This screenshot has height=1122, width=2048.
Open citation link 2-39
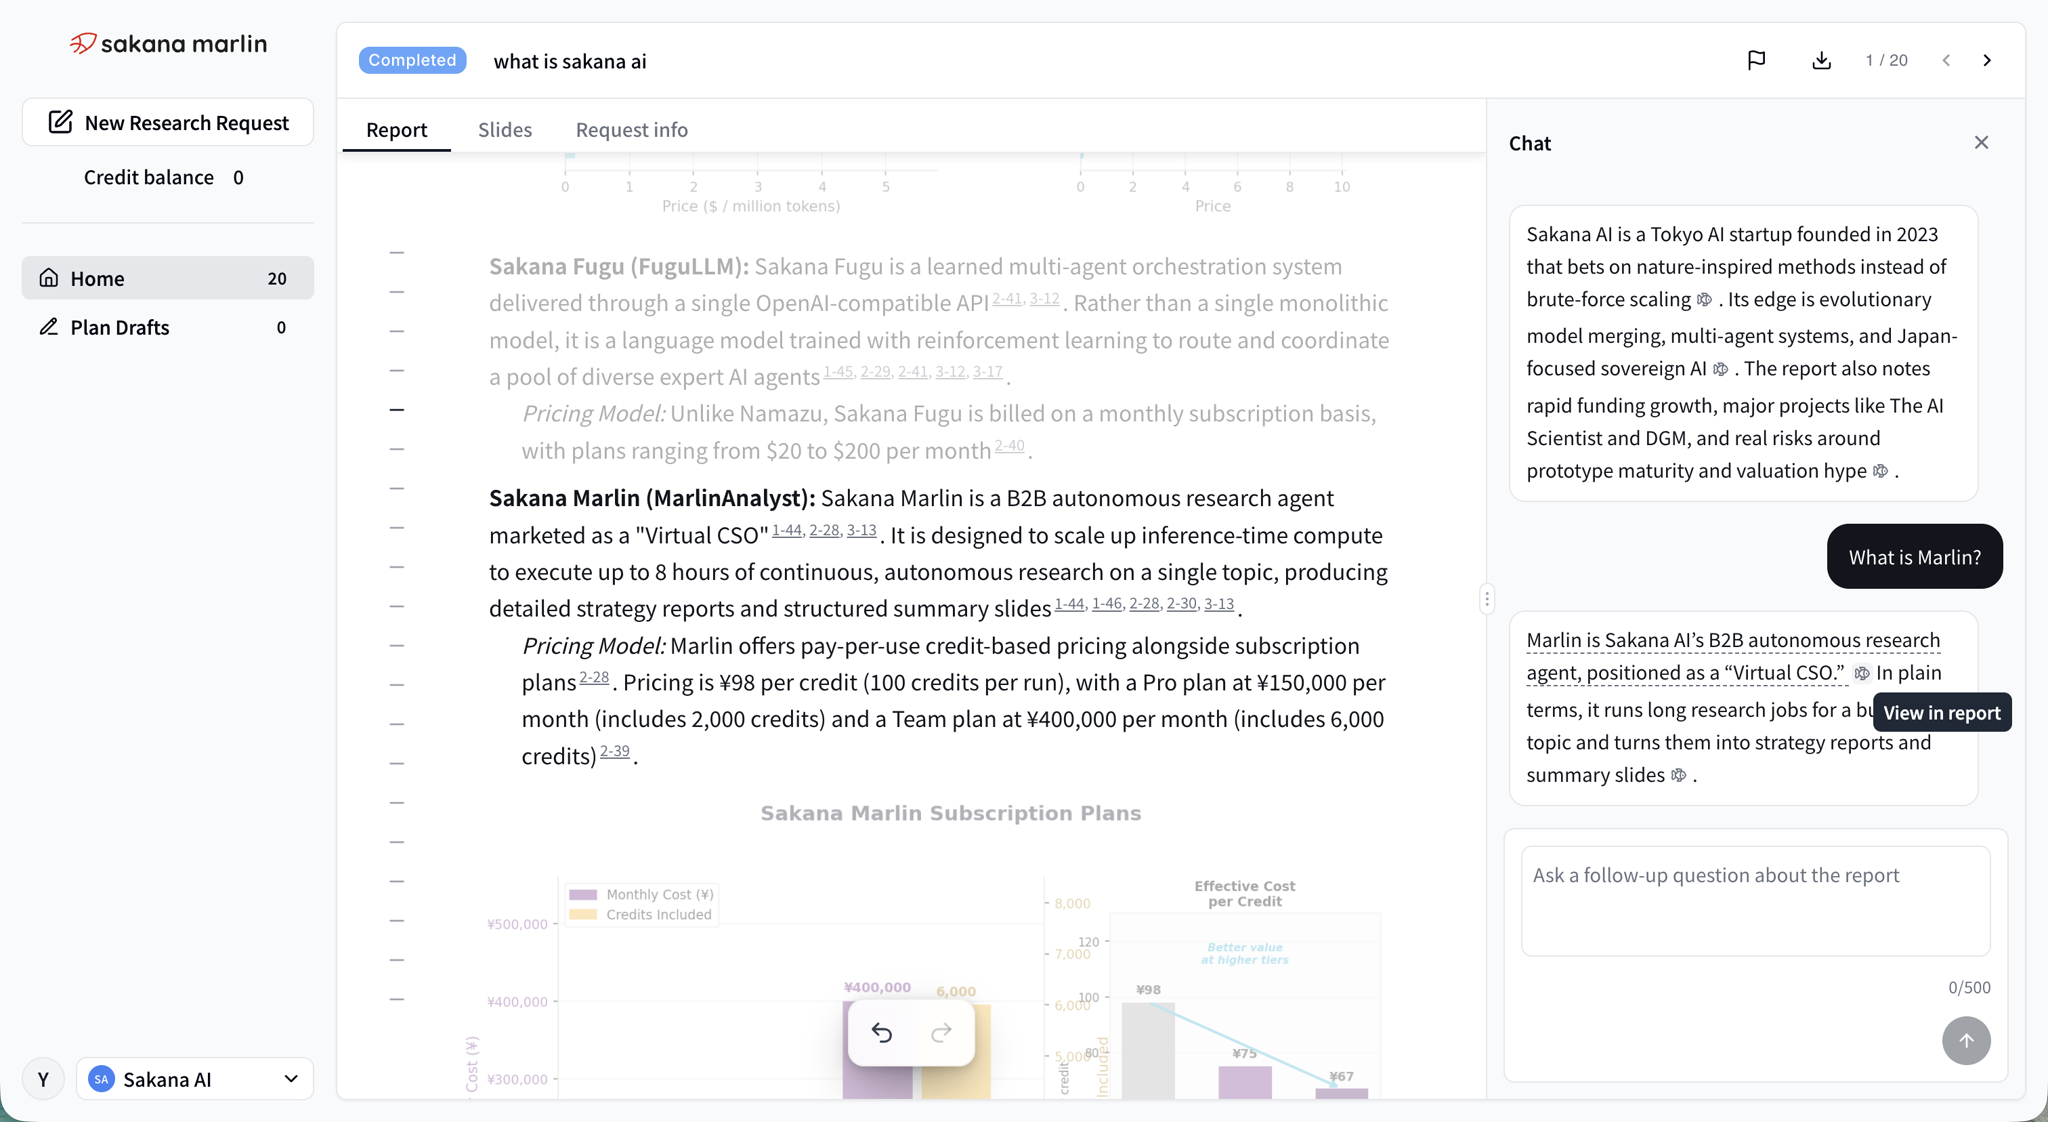coord(614,751)
